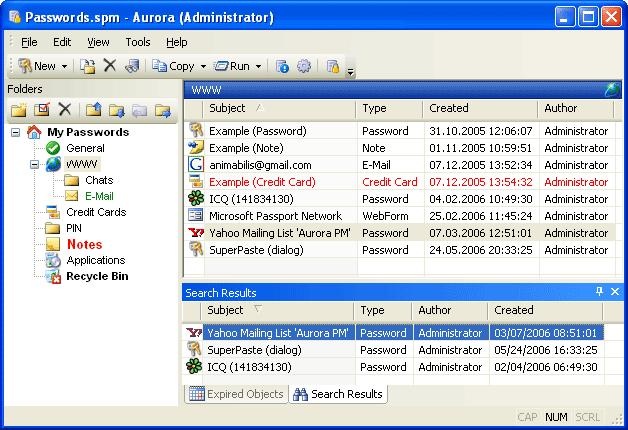Open the Copy button dropdown arrow
Viewport: 628px width, 430px height.
(x=203, y=66)
